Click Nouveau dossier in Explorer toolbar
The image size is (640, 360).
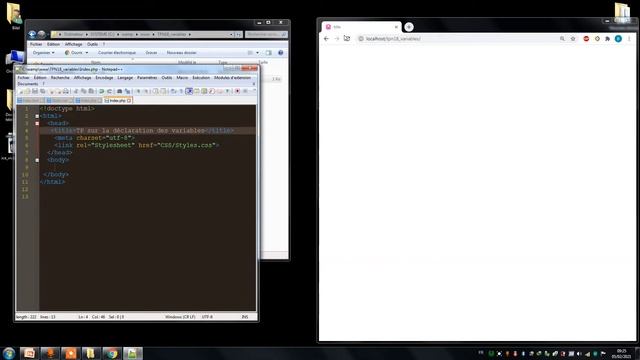182,53
